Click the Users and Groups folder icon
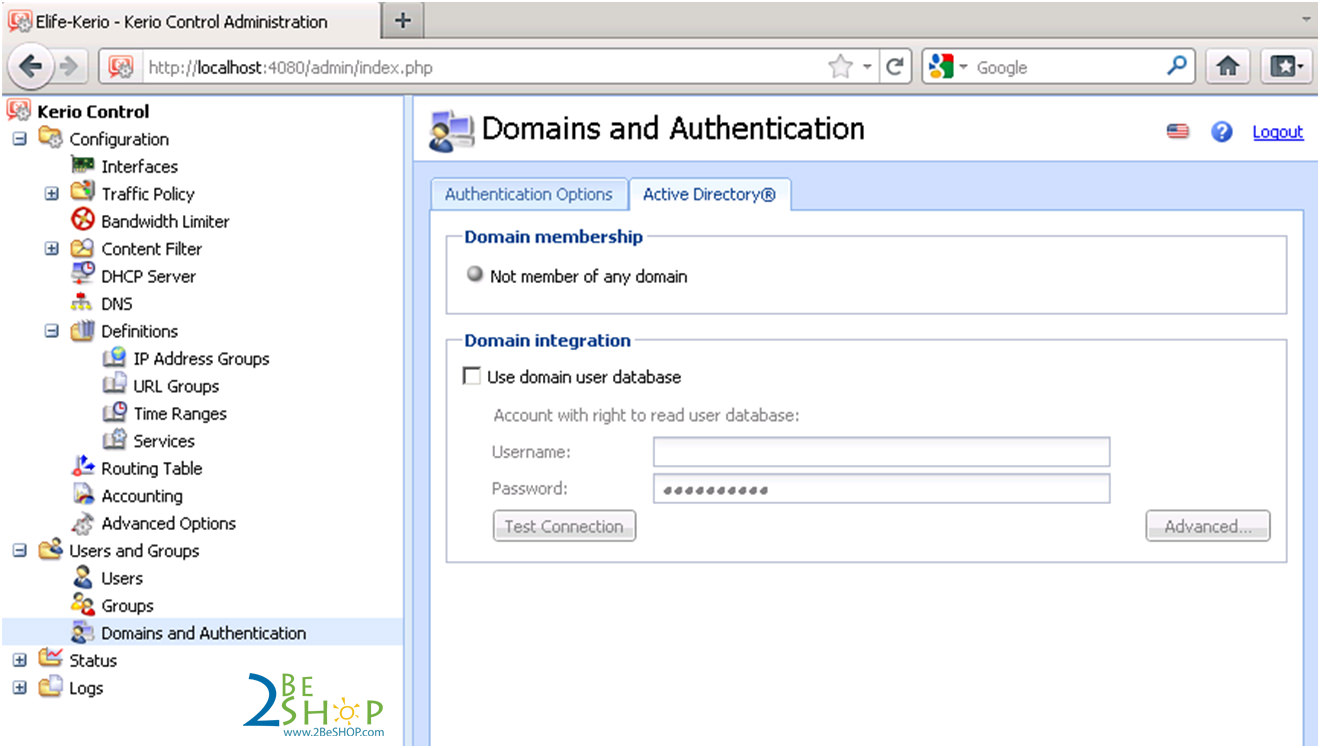This screenshot has width=1320, height=748. tap(51, 550)
